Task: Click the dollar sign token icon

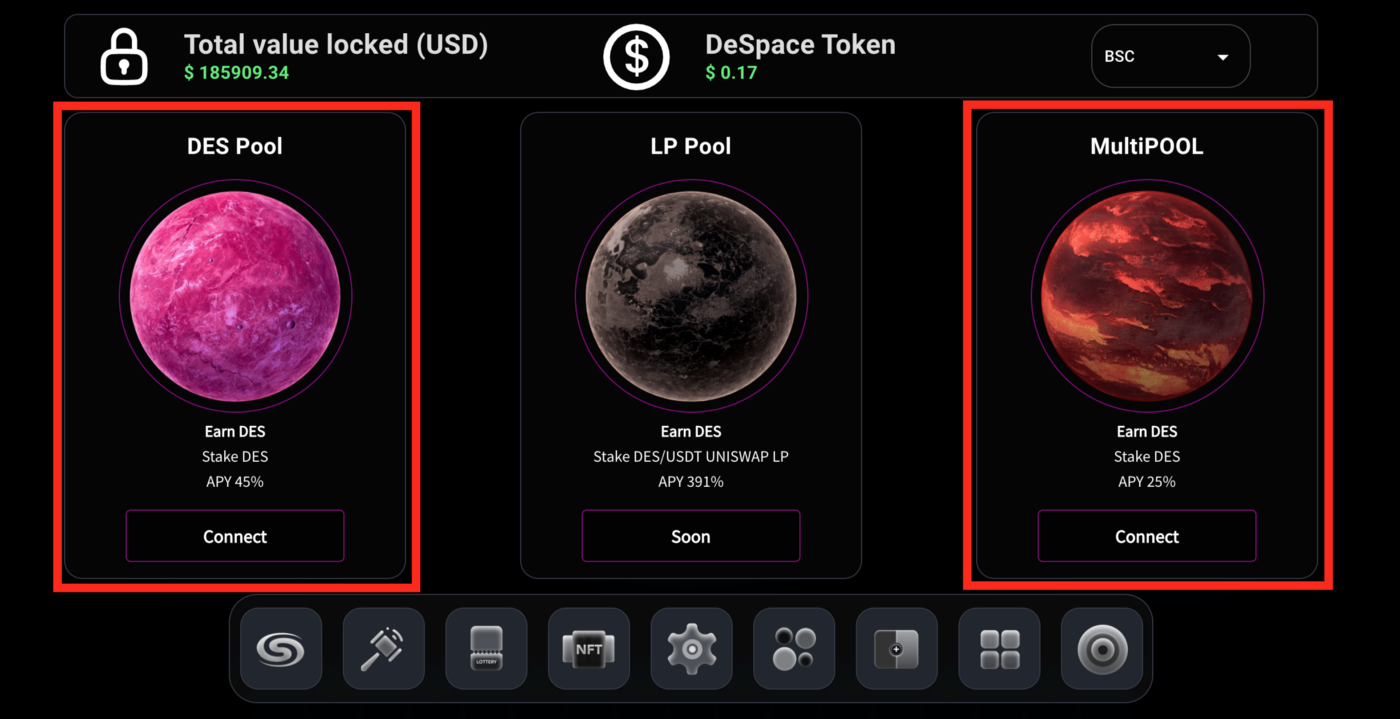Action: [637, 57]
